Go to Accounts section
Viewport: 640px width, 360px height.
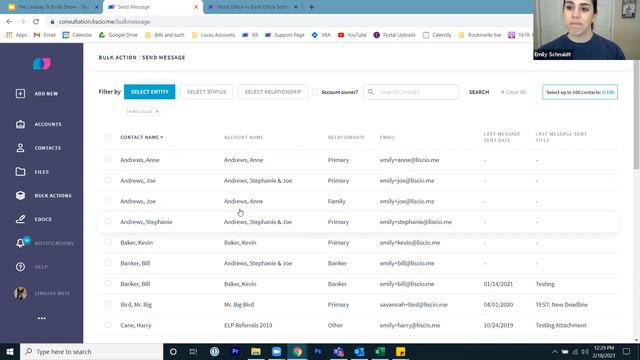click(39, 124)
